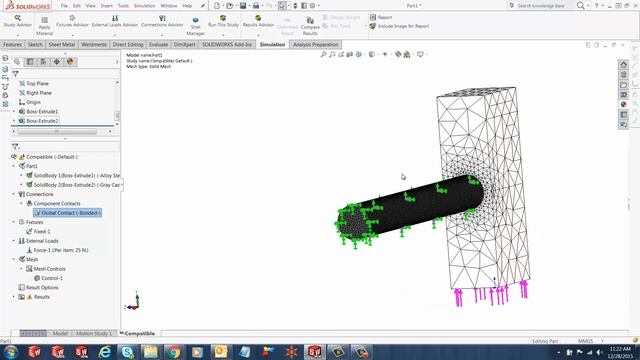The image size is (640, 360).
Task: Open the Results Advisor
Action: tap(258, 21)
